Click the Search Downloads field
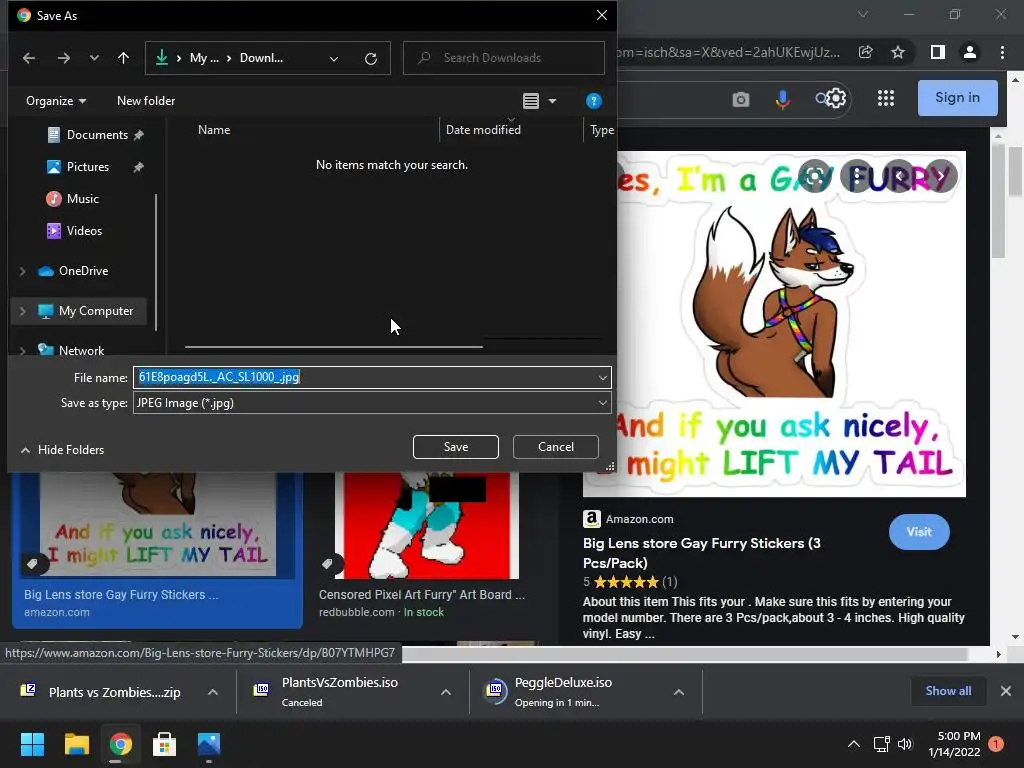Screen dimensions: 1024x768 (504, 58)
